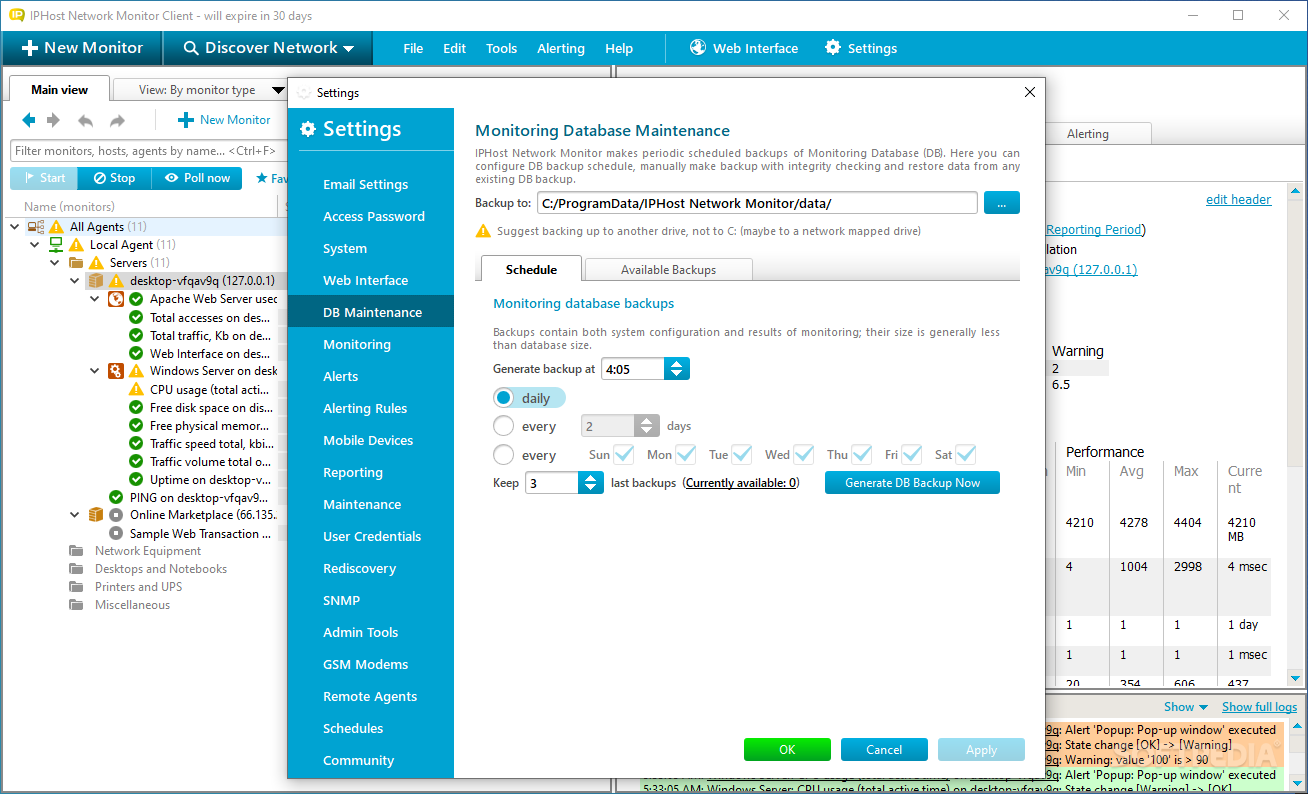Switch to the Available Backups tab
The height and width of the screenshot is (794, 1308).
[x=668, y=270]
